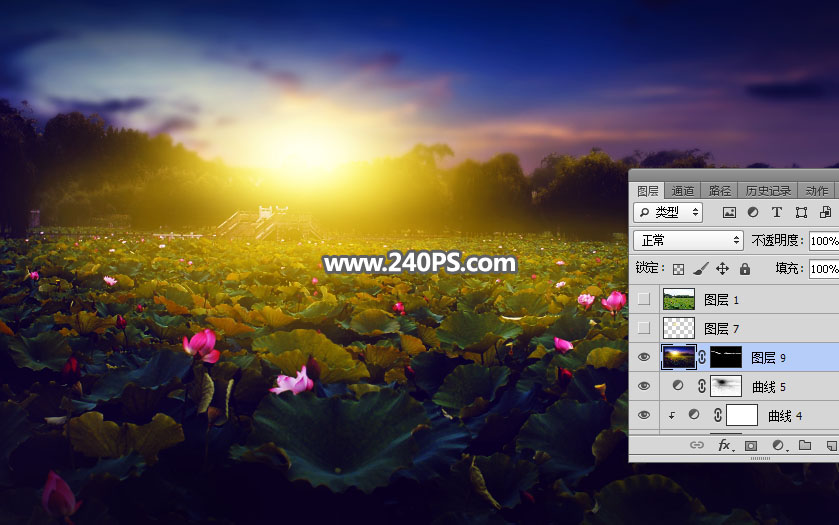Image resolution: width=839 pixels, height=525 pixels.
Task: Select 图层 1 thumbnail
Action: [678, 299]
